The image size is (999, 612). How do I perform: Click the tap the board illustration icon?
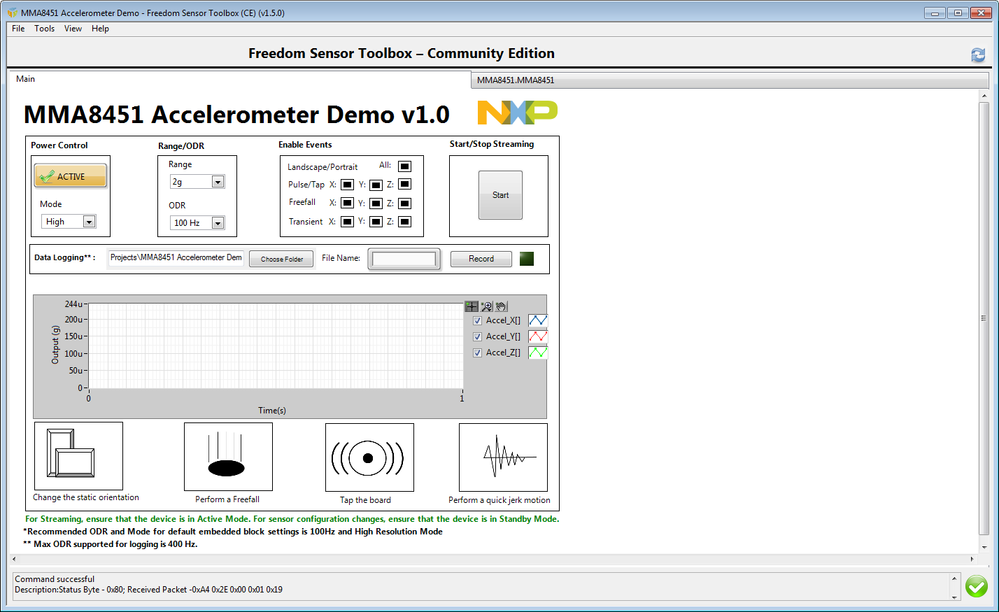click(x=369, y=457)
